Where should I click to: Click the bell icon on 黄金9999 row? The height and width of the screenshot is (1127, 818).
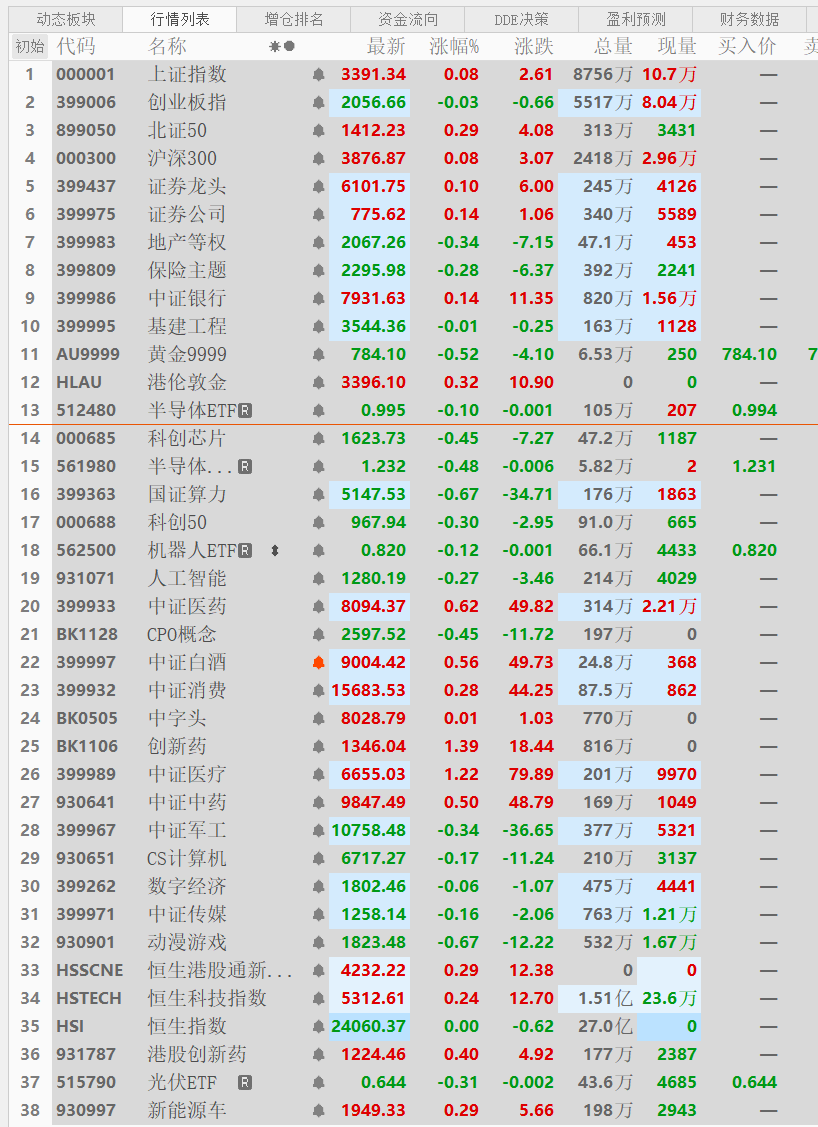[318, 354]
